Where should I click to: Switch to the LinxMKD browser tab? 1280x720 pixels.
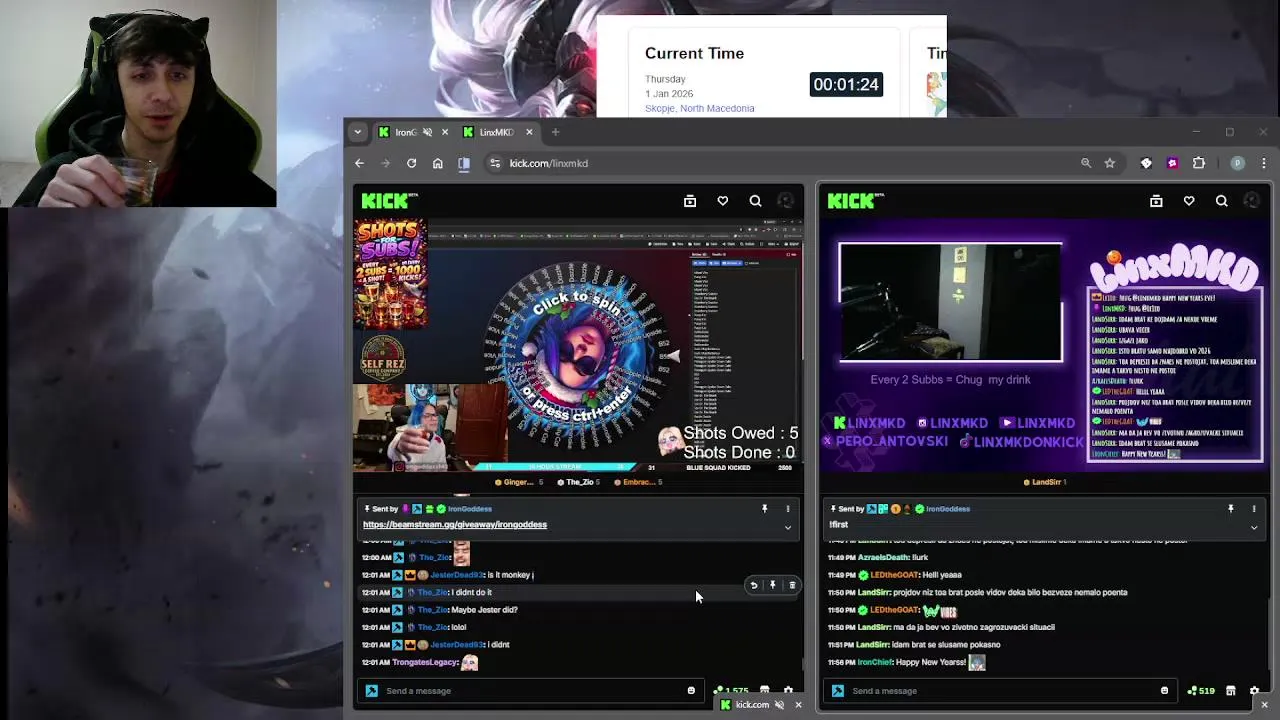point(498,132)
